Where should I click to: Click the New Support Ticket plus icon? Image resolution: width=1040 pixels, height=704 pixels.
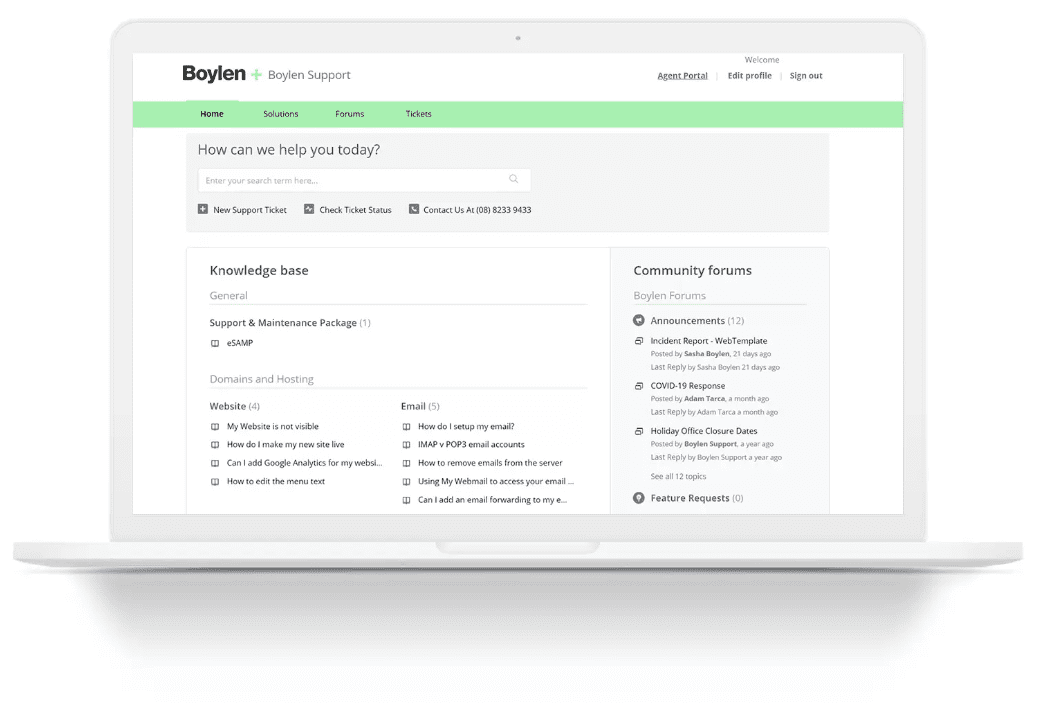pos(203,209)
